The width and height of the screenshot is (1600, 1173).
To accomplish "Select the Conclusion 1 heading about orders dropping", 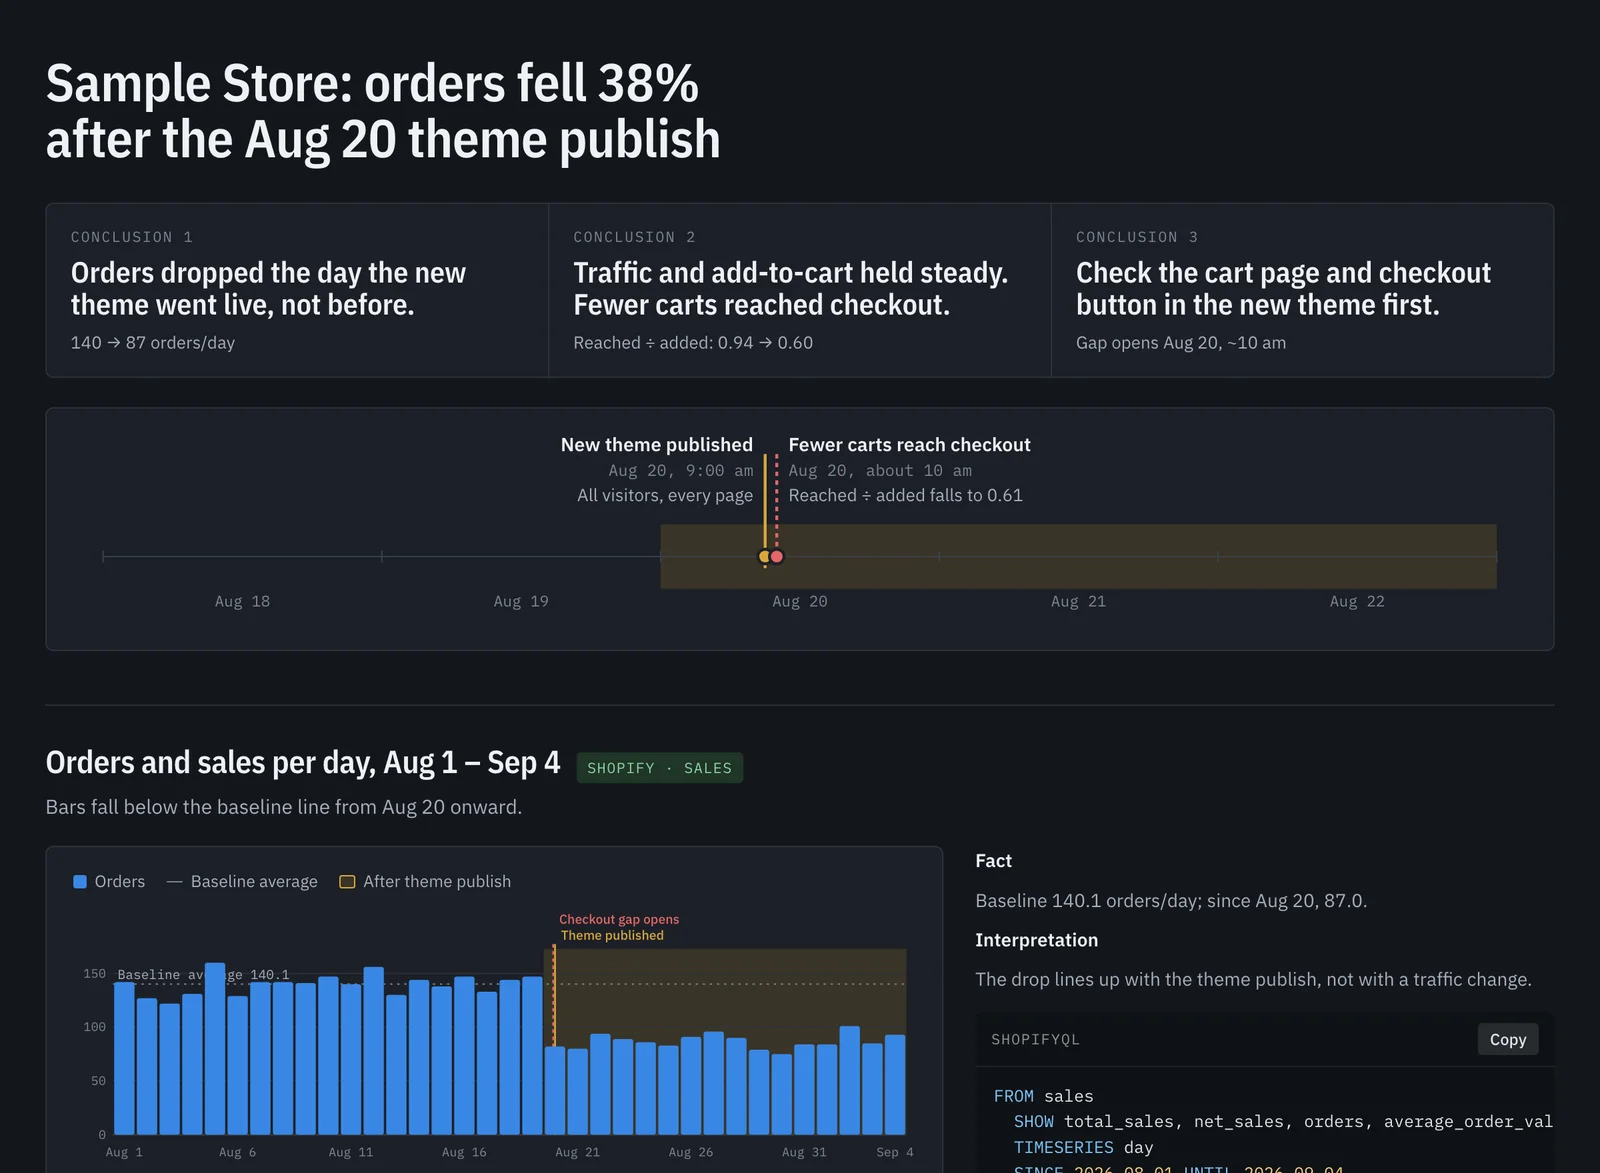I will (268, 289).
